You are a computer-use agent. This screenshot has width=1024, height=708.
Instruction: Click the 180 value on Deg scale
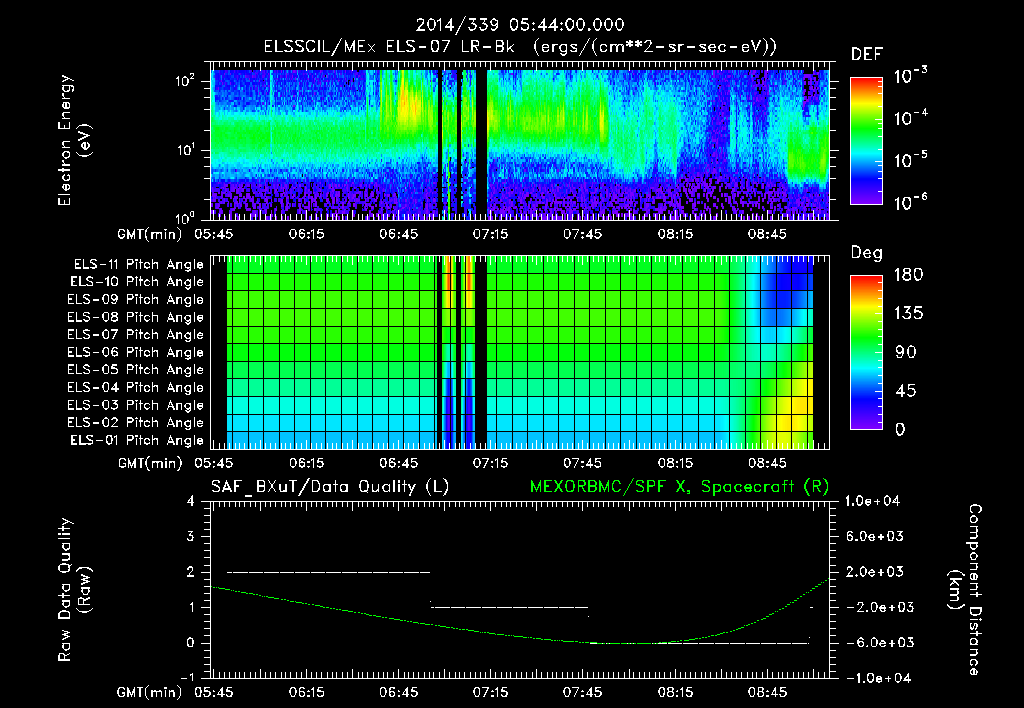[x=908, y=274]
